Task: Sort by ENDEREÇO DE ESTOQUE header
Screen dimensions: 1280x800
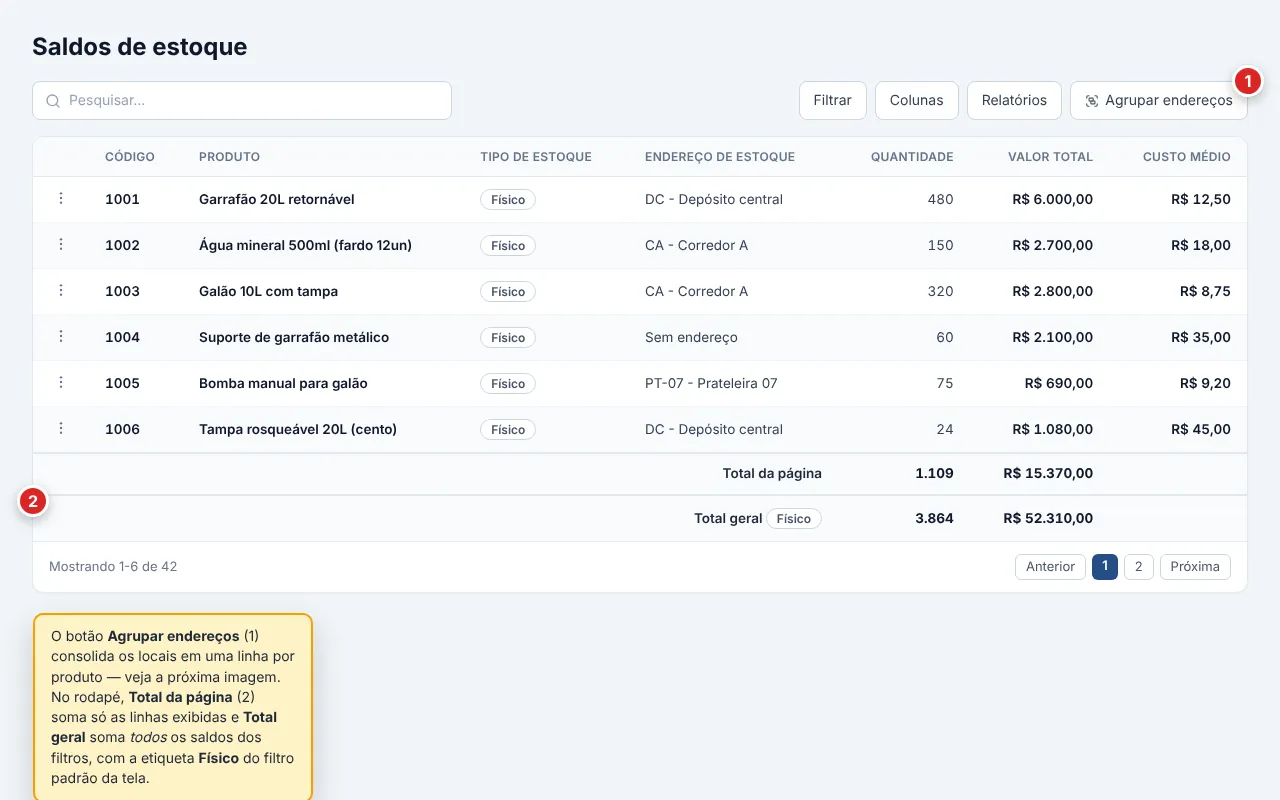Action: [720, 157]
